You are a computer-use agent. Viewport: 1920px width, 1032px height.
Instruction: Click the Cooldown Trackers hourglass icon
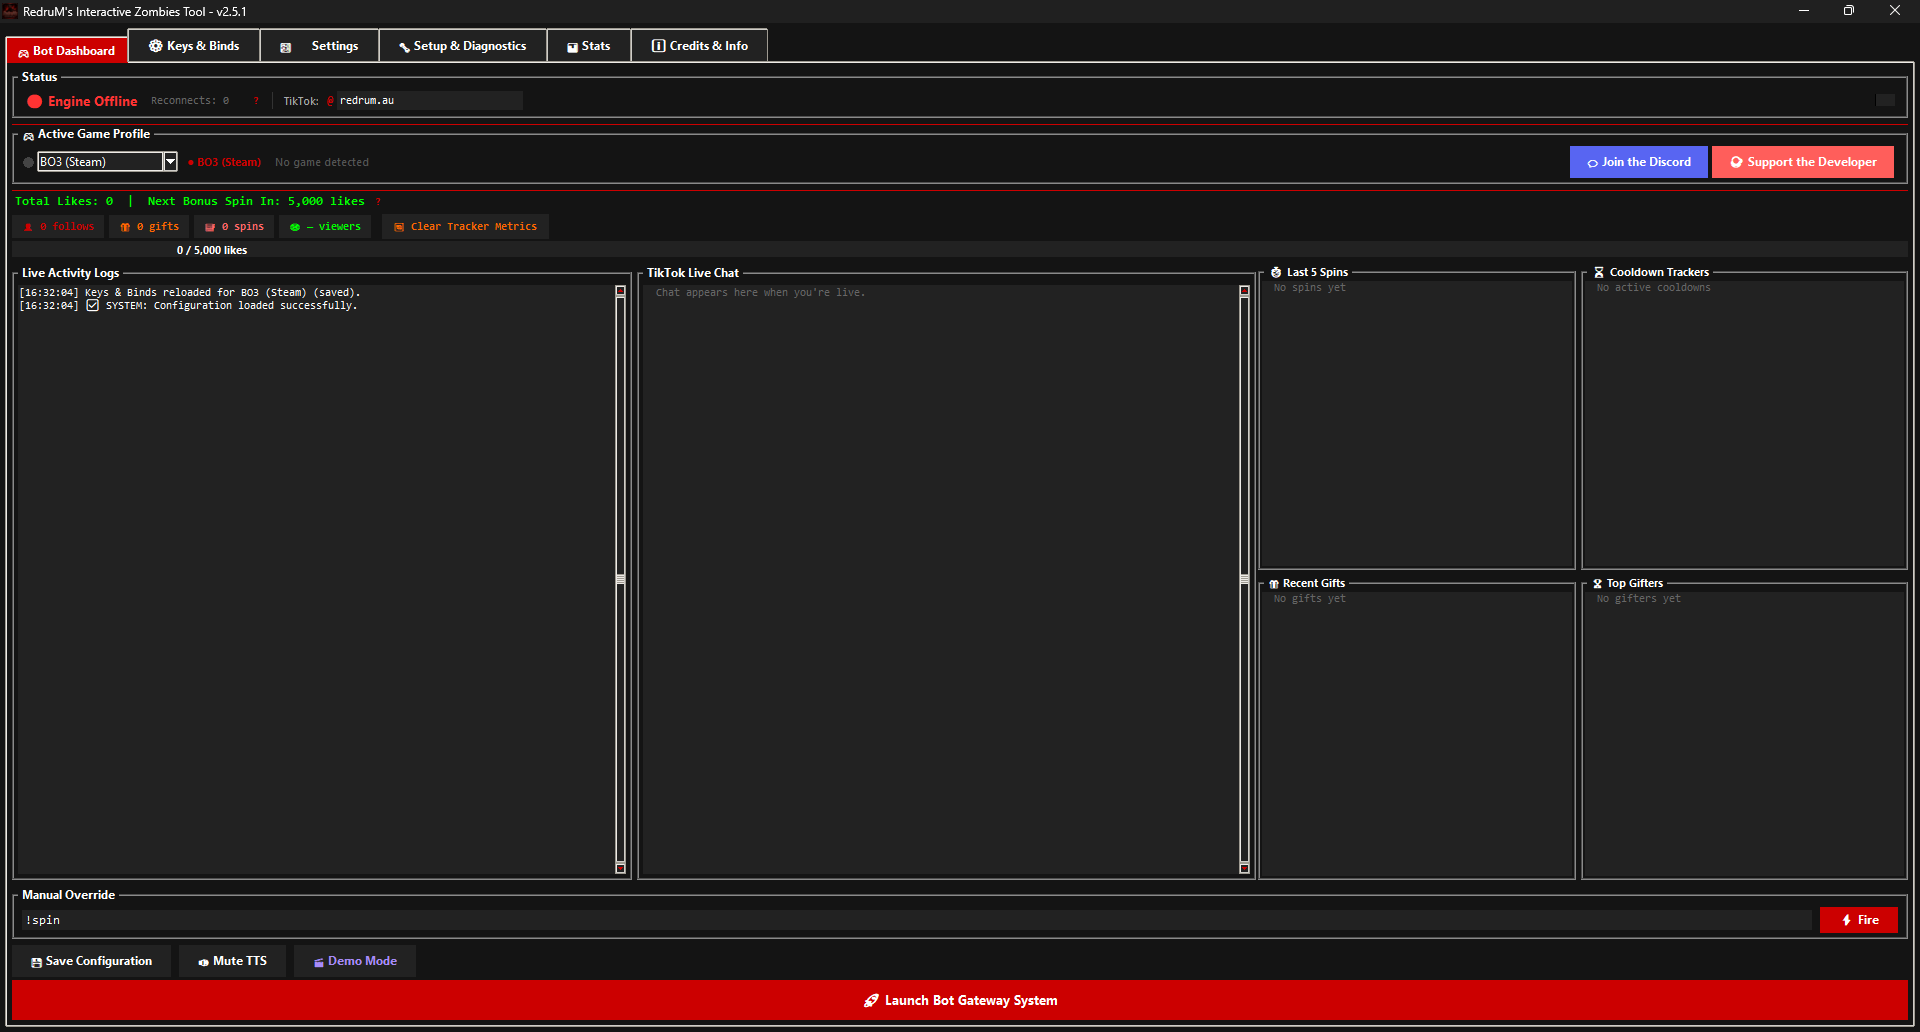[x=1599, y=272]
